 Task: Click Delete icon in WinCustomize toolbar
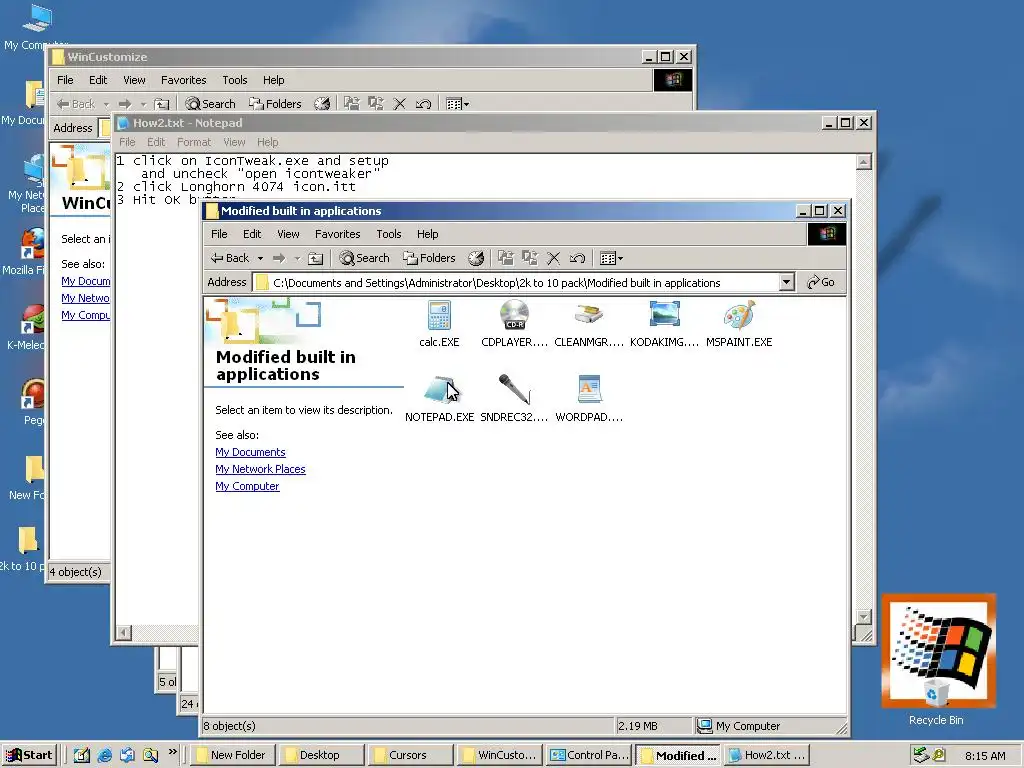point(400,104)
